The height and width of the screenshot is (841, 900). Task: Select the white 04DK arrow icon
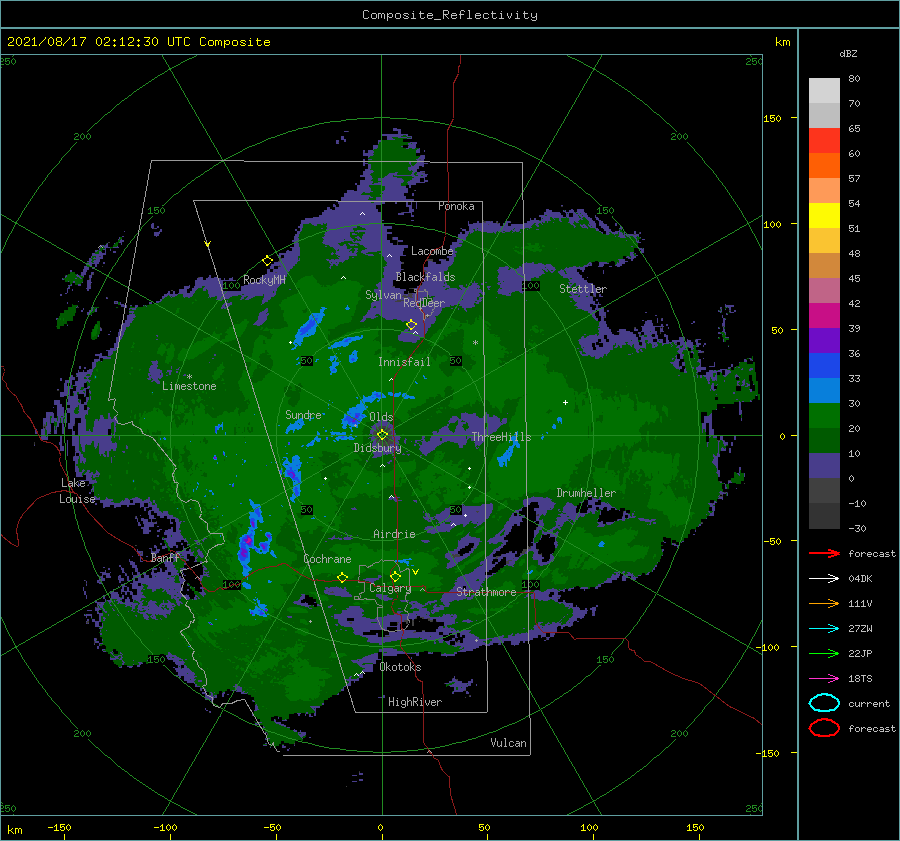point(824,578)
